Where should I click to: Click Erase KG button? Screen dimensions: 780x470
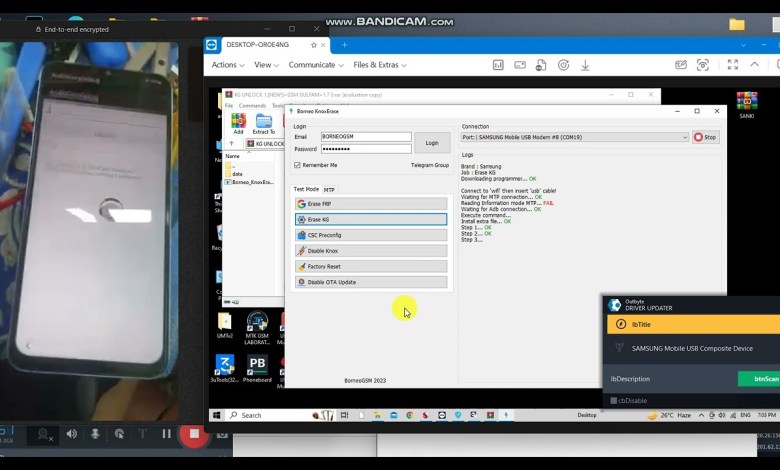(371, 219)
